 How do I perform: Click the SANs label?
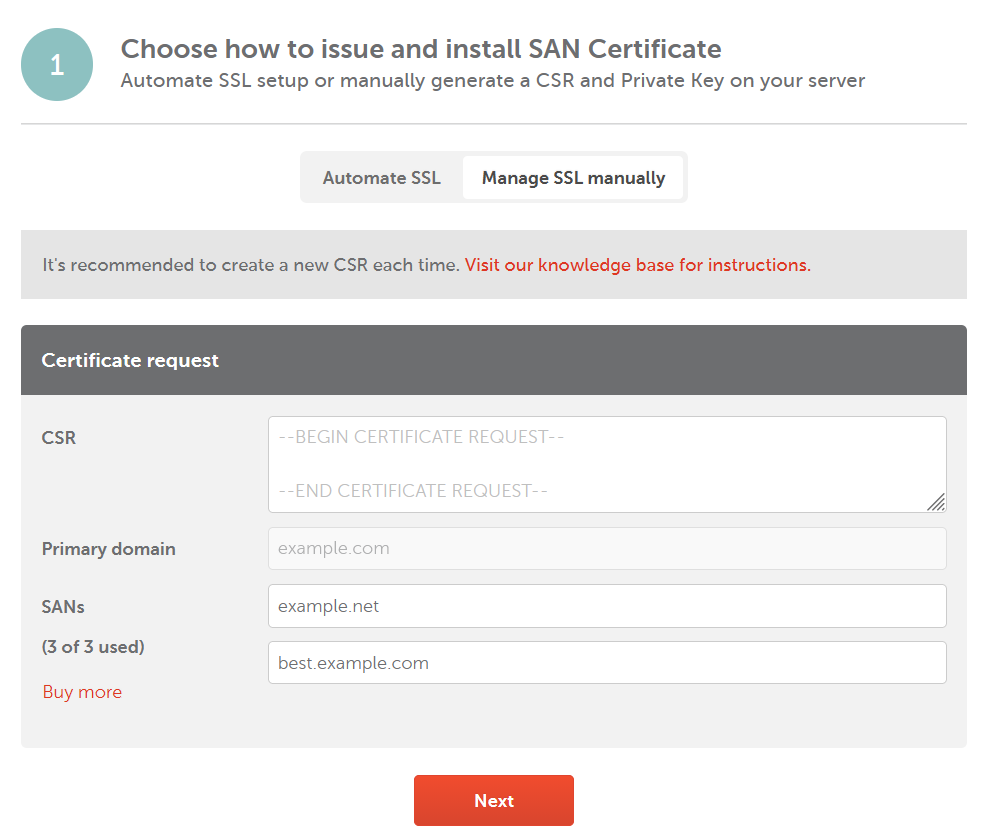pos(63,607)
